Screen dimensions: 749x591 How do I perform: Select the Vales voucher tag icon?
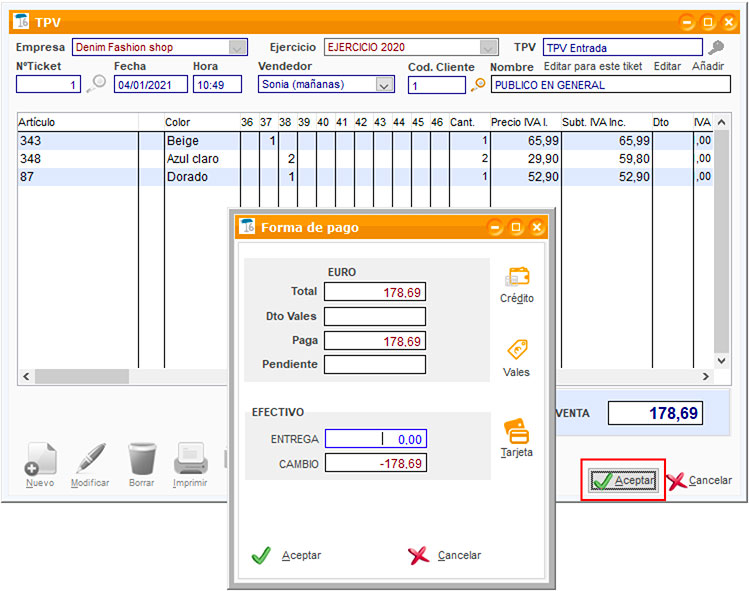coord(517,350)
